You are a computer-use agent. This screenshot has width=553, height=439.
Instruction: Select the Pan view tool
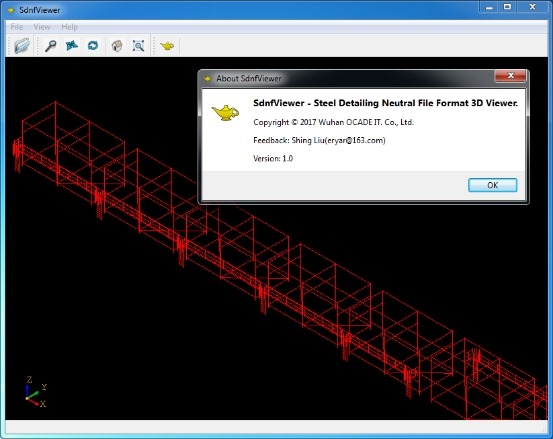point(72,45)
